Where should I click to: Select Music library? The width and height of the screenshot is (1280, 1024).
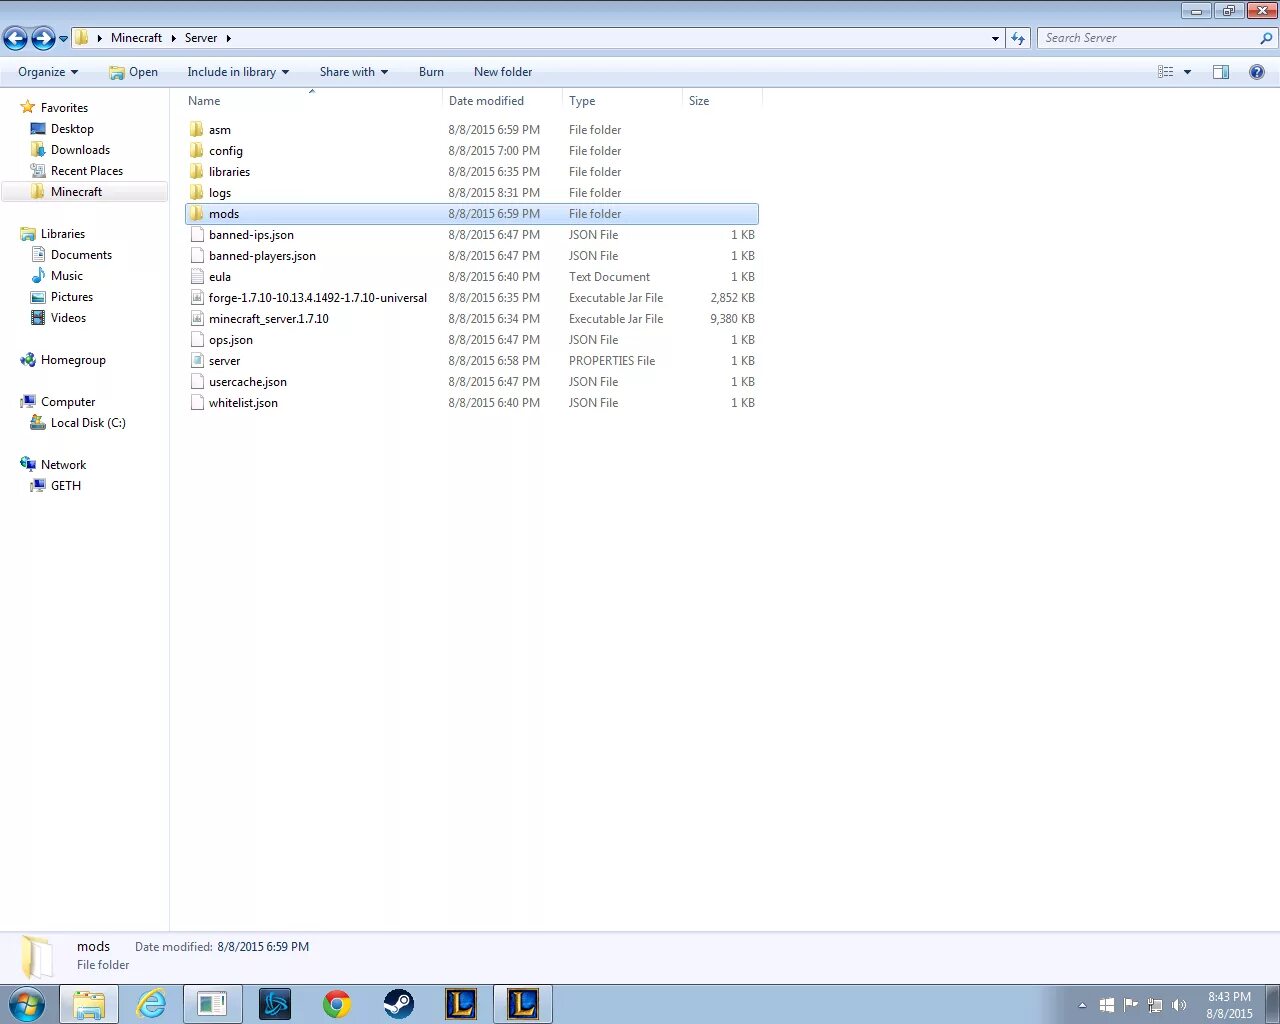(66, 276)
